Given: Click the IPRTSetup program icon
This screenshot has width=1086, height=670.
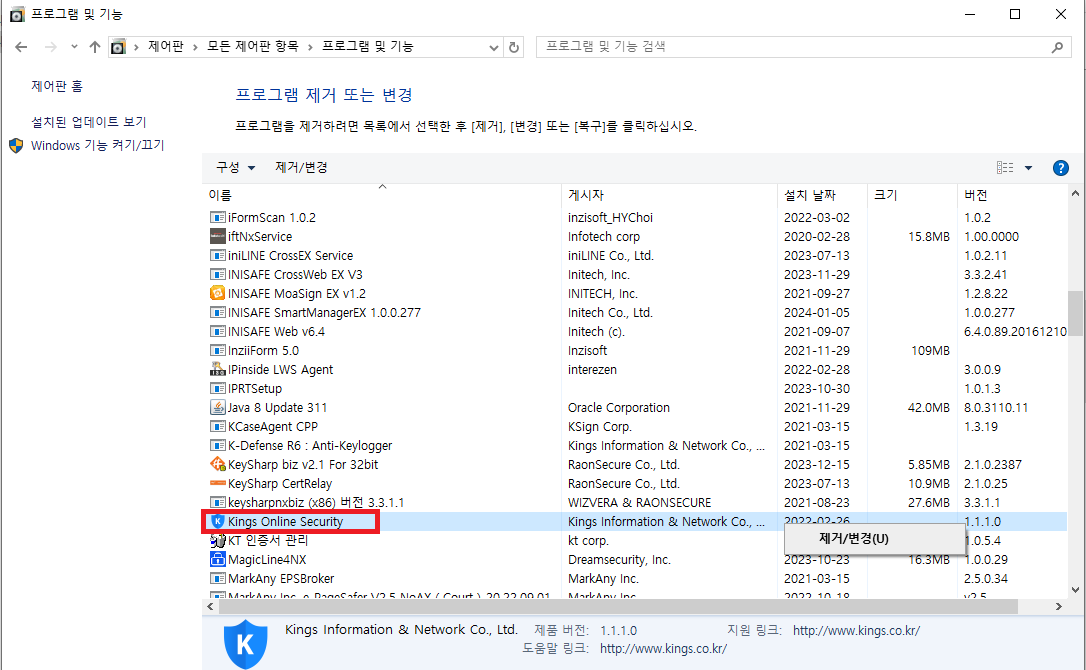Looking at the screenshot, I should click(x=217, y=389).
